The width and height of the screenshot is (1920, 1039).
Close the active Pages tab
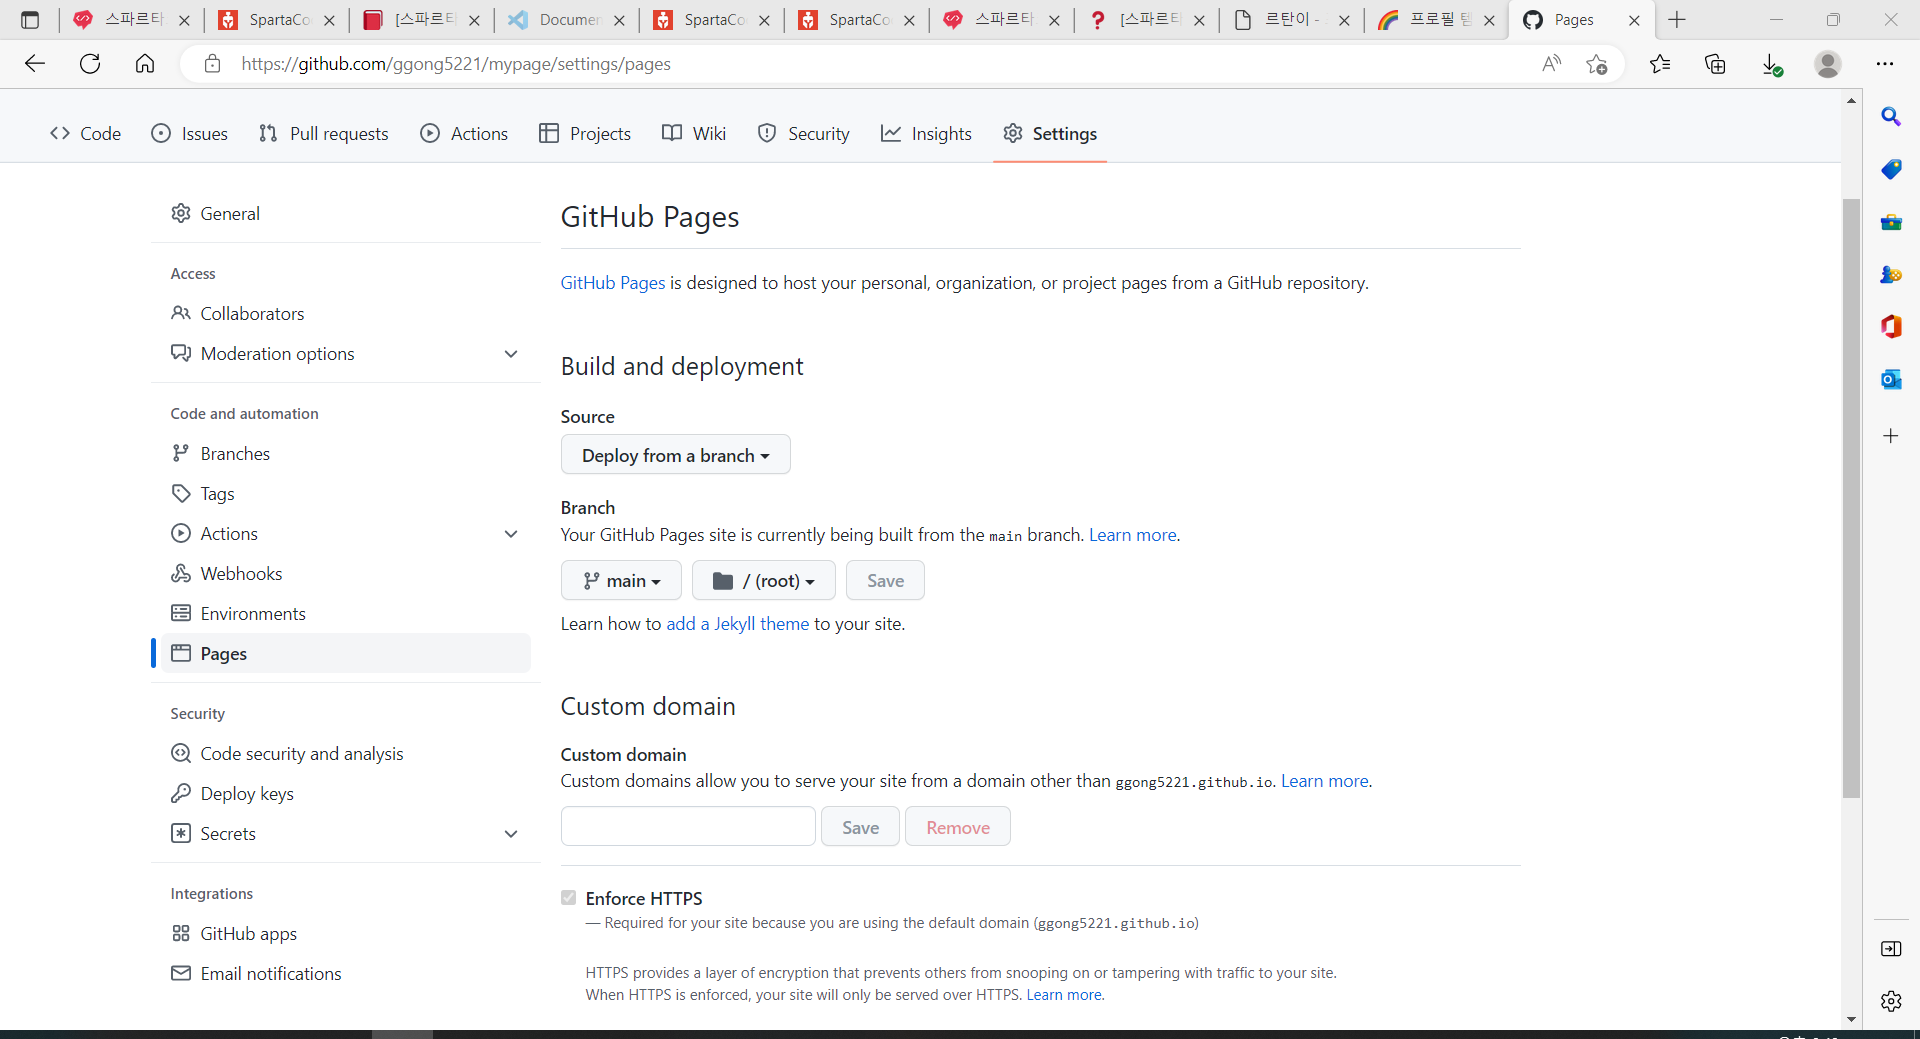click(x=1634, y=20)
